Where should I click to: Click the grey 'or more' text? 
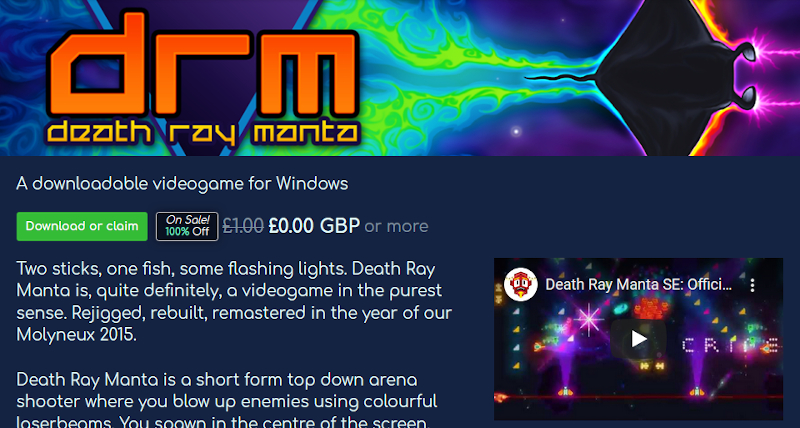point(396,226)
